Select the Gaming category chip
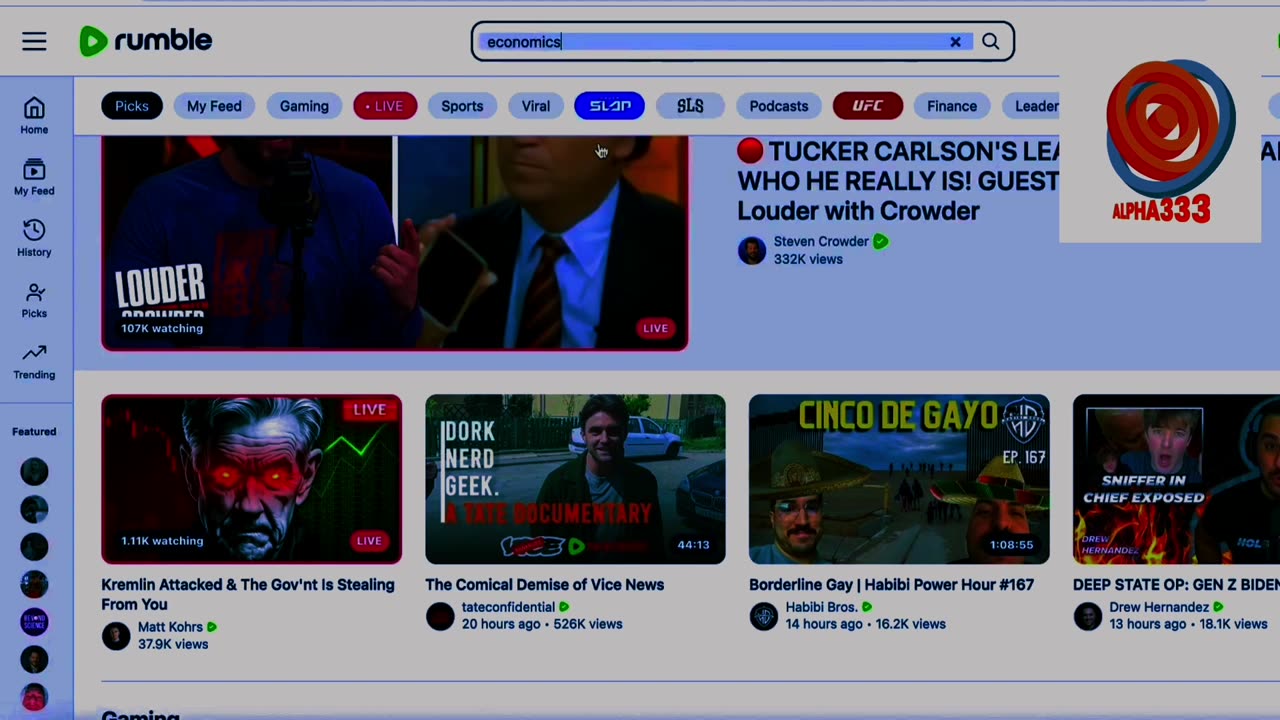The width and height of the screenshot is (1280, 720). [x=304, y=106]
